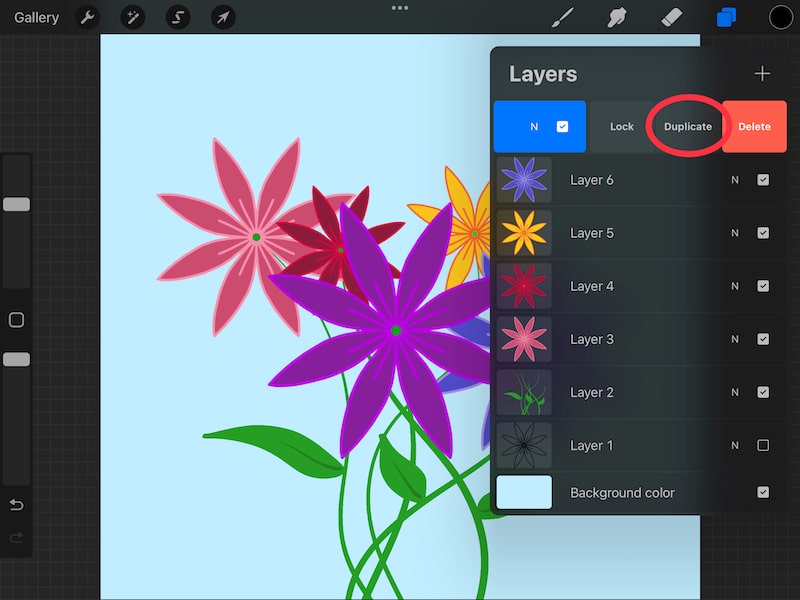Screen dimensions: 800x600
Task: Select the Eraser tool
Action: 672,17
